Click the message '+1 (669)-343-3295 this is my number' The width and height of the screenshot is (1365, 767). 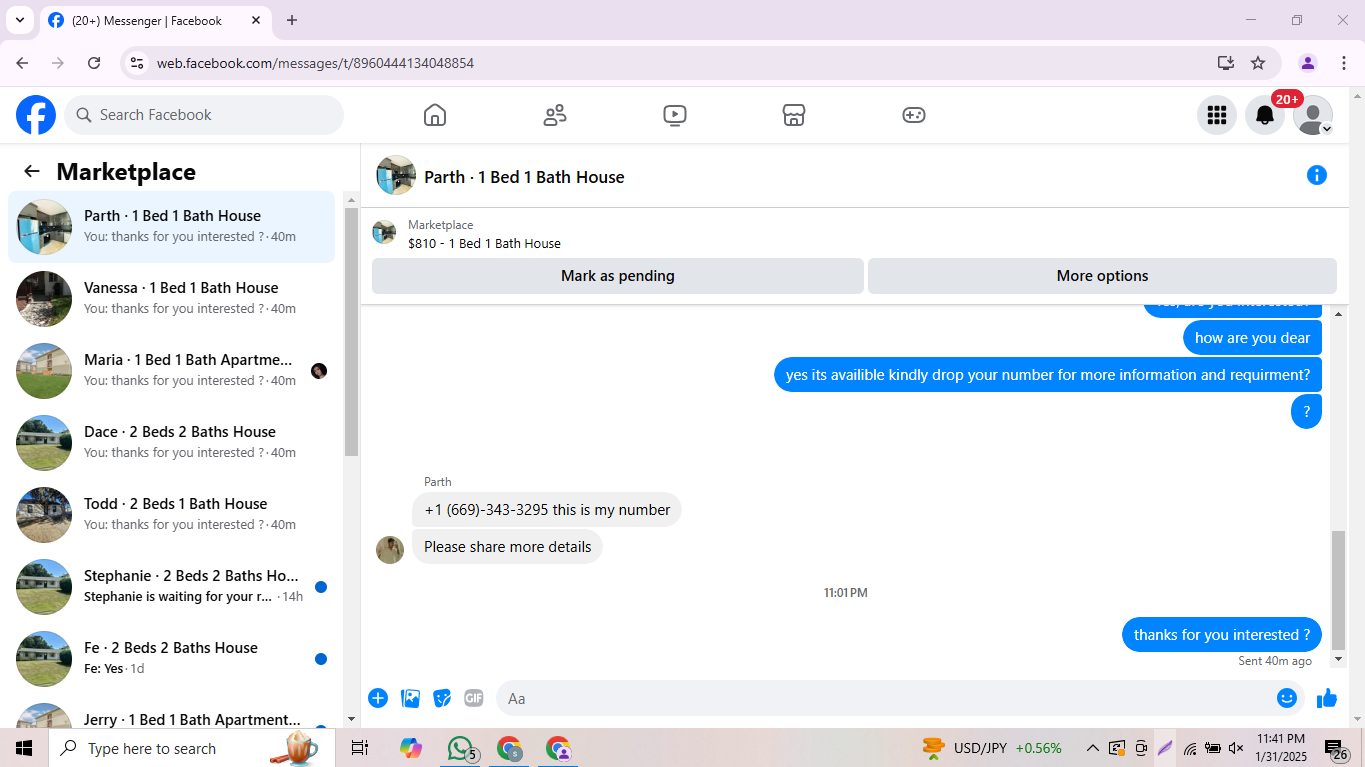(x=547, y=510)
